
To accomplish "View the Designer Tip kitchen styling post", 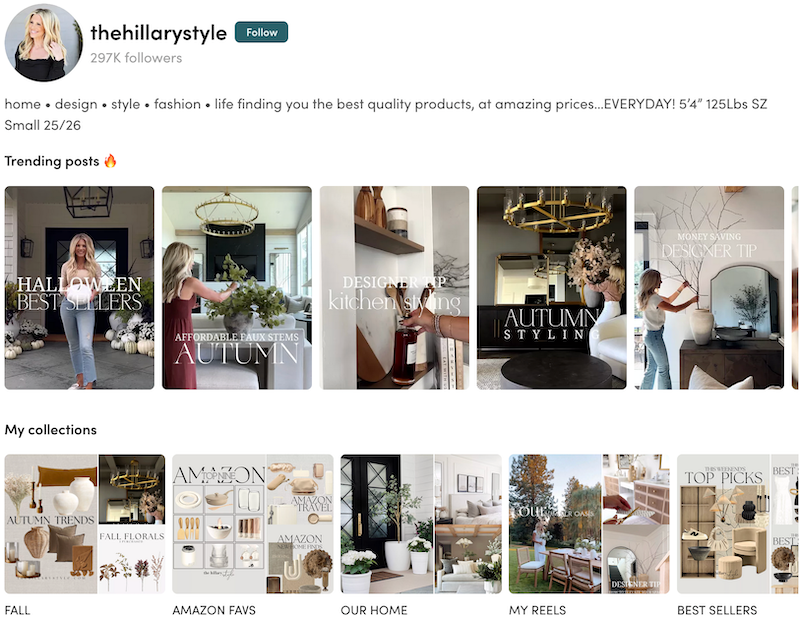I will coord(394,288).
